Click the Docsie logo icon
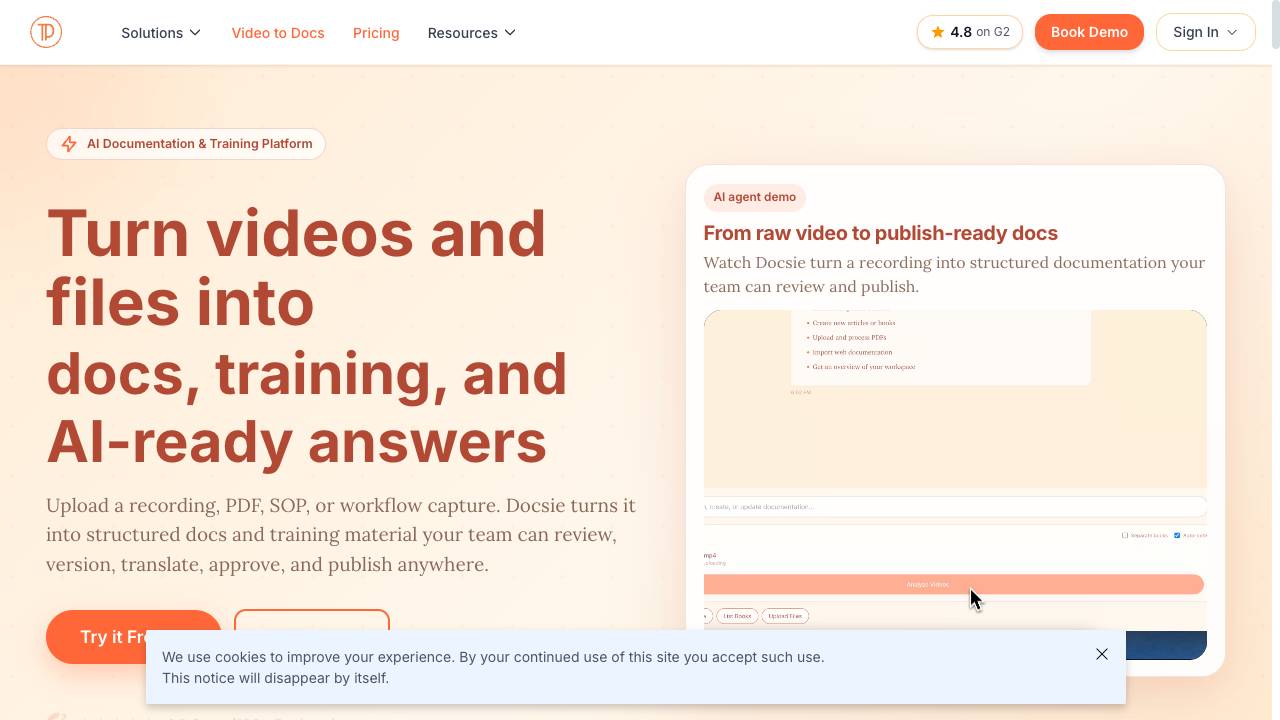 coord(46,32)
